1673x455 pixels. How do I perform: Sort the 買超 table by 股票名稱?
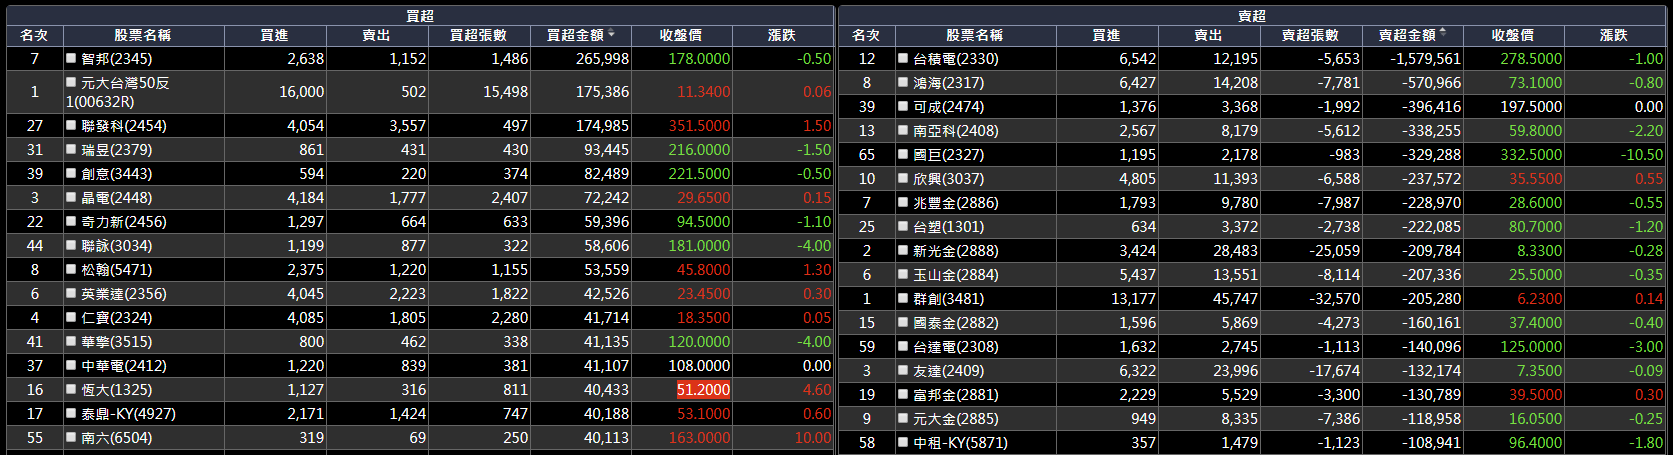click(143, 35)
